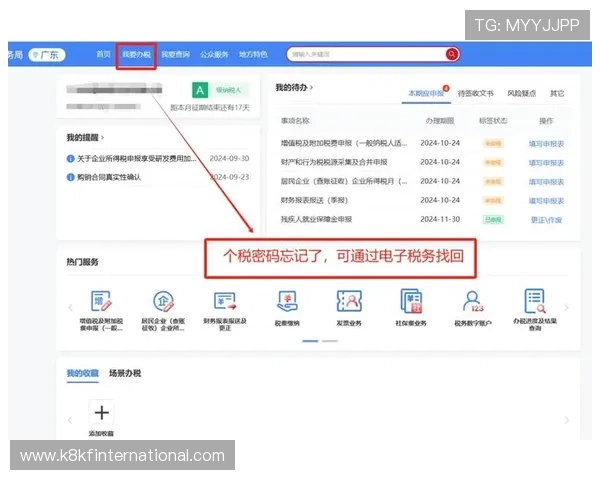The image size is (600, 480).
Task: Open 税费缴纳 service icon
Action: click(x=287, y=302)
